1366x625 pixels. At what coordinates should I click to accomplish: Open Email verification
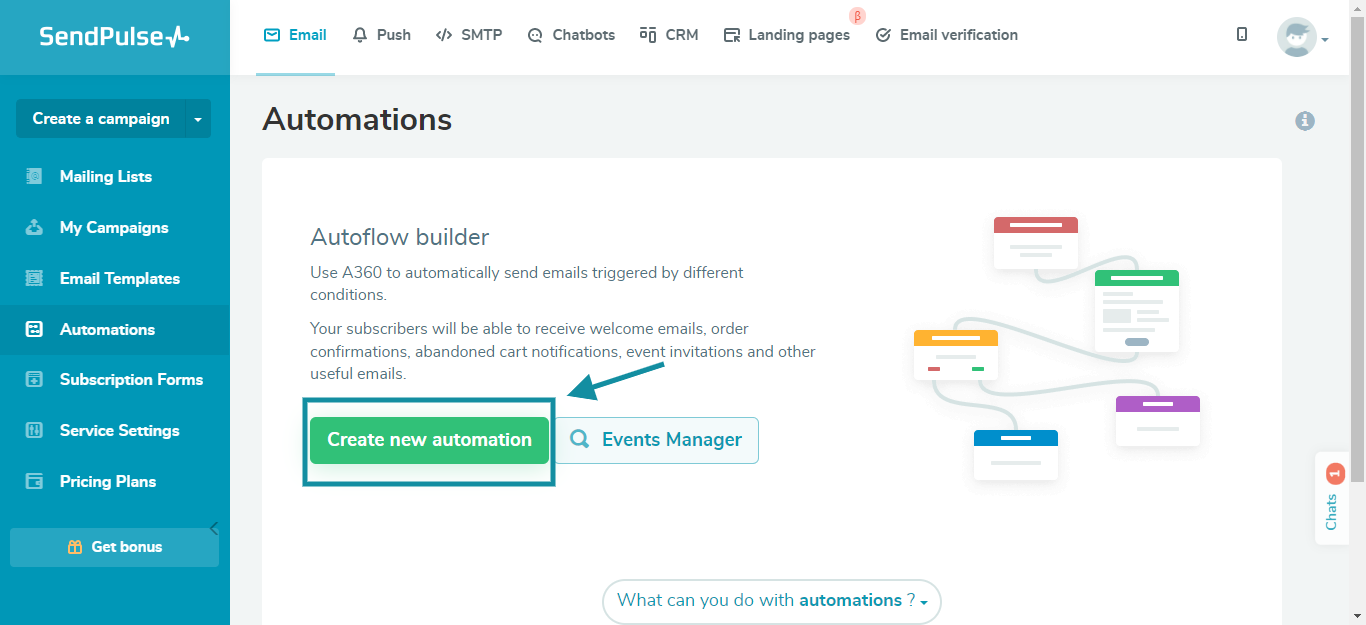click(946, 34)
